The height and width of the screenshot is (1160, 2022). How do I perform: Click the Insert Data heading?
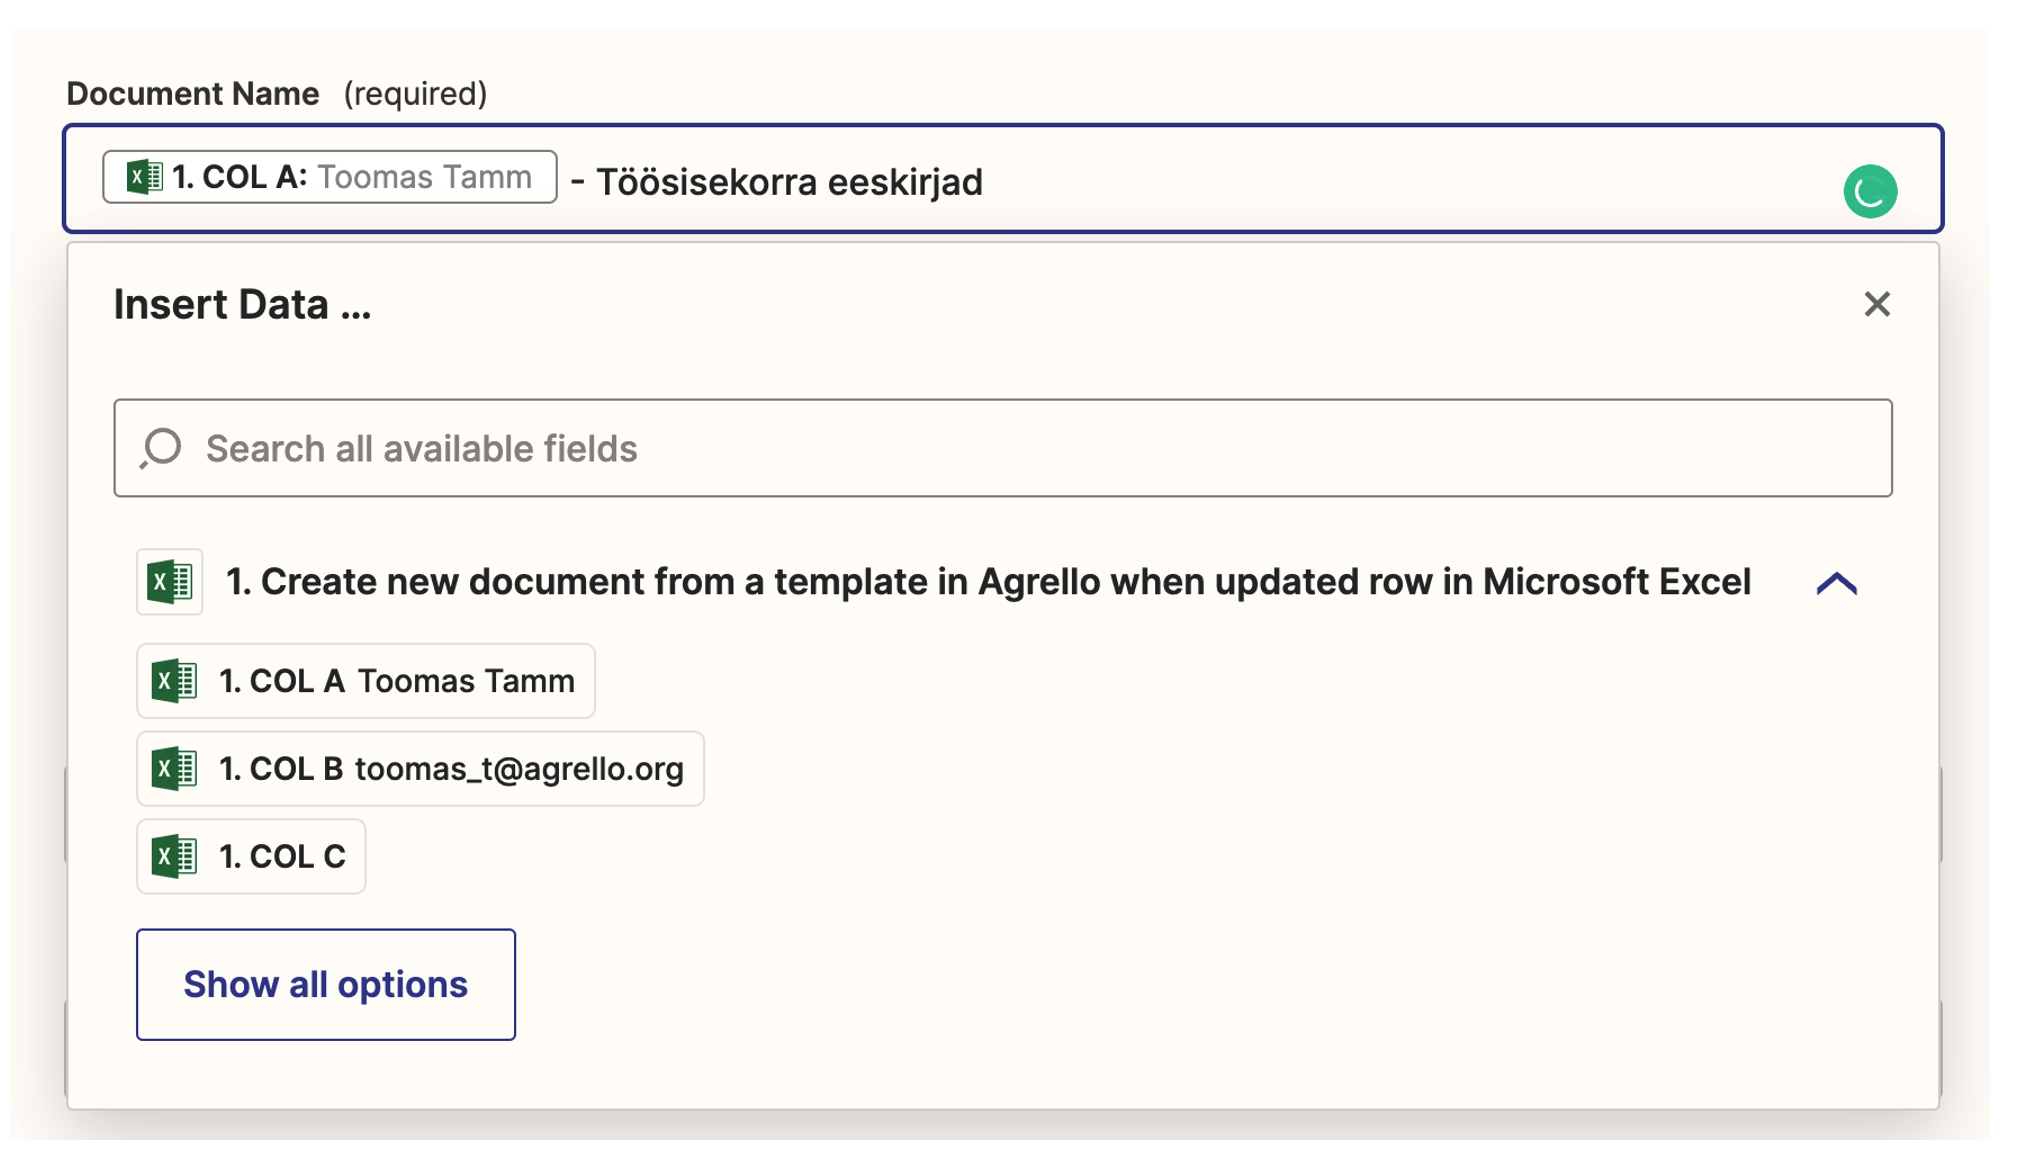click(x=241, y=305)
